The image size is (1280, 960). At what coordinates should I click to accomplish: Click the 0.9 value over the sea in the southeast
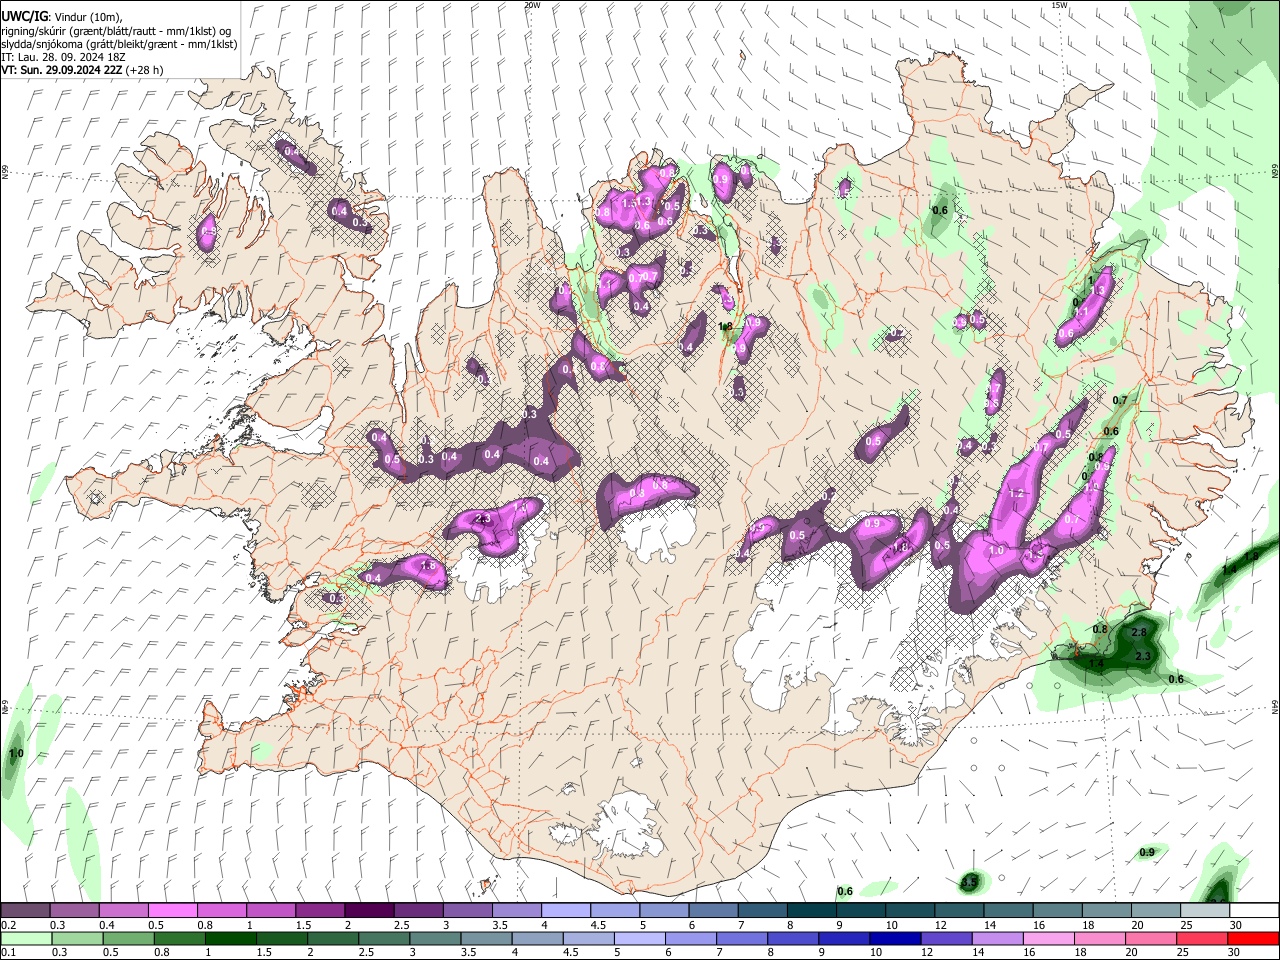[x=1147, y=852]
